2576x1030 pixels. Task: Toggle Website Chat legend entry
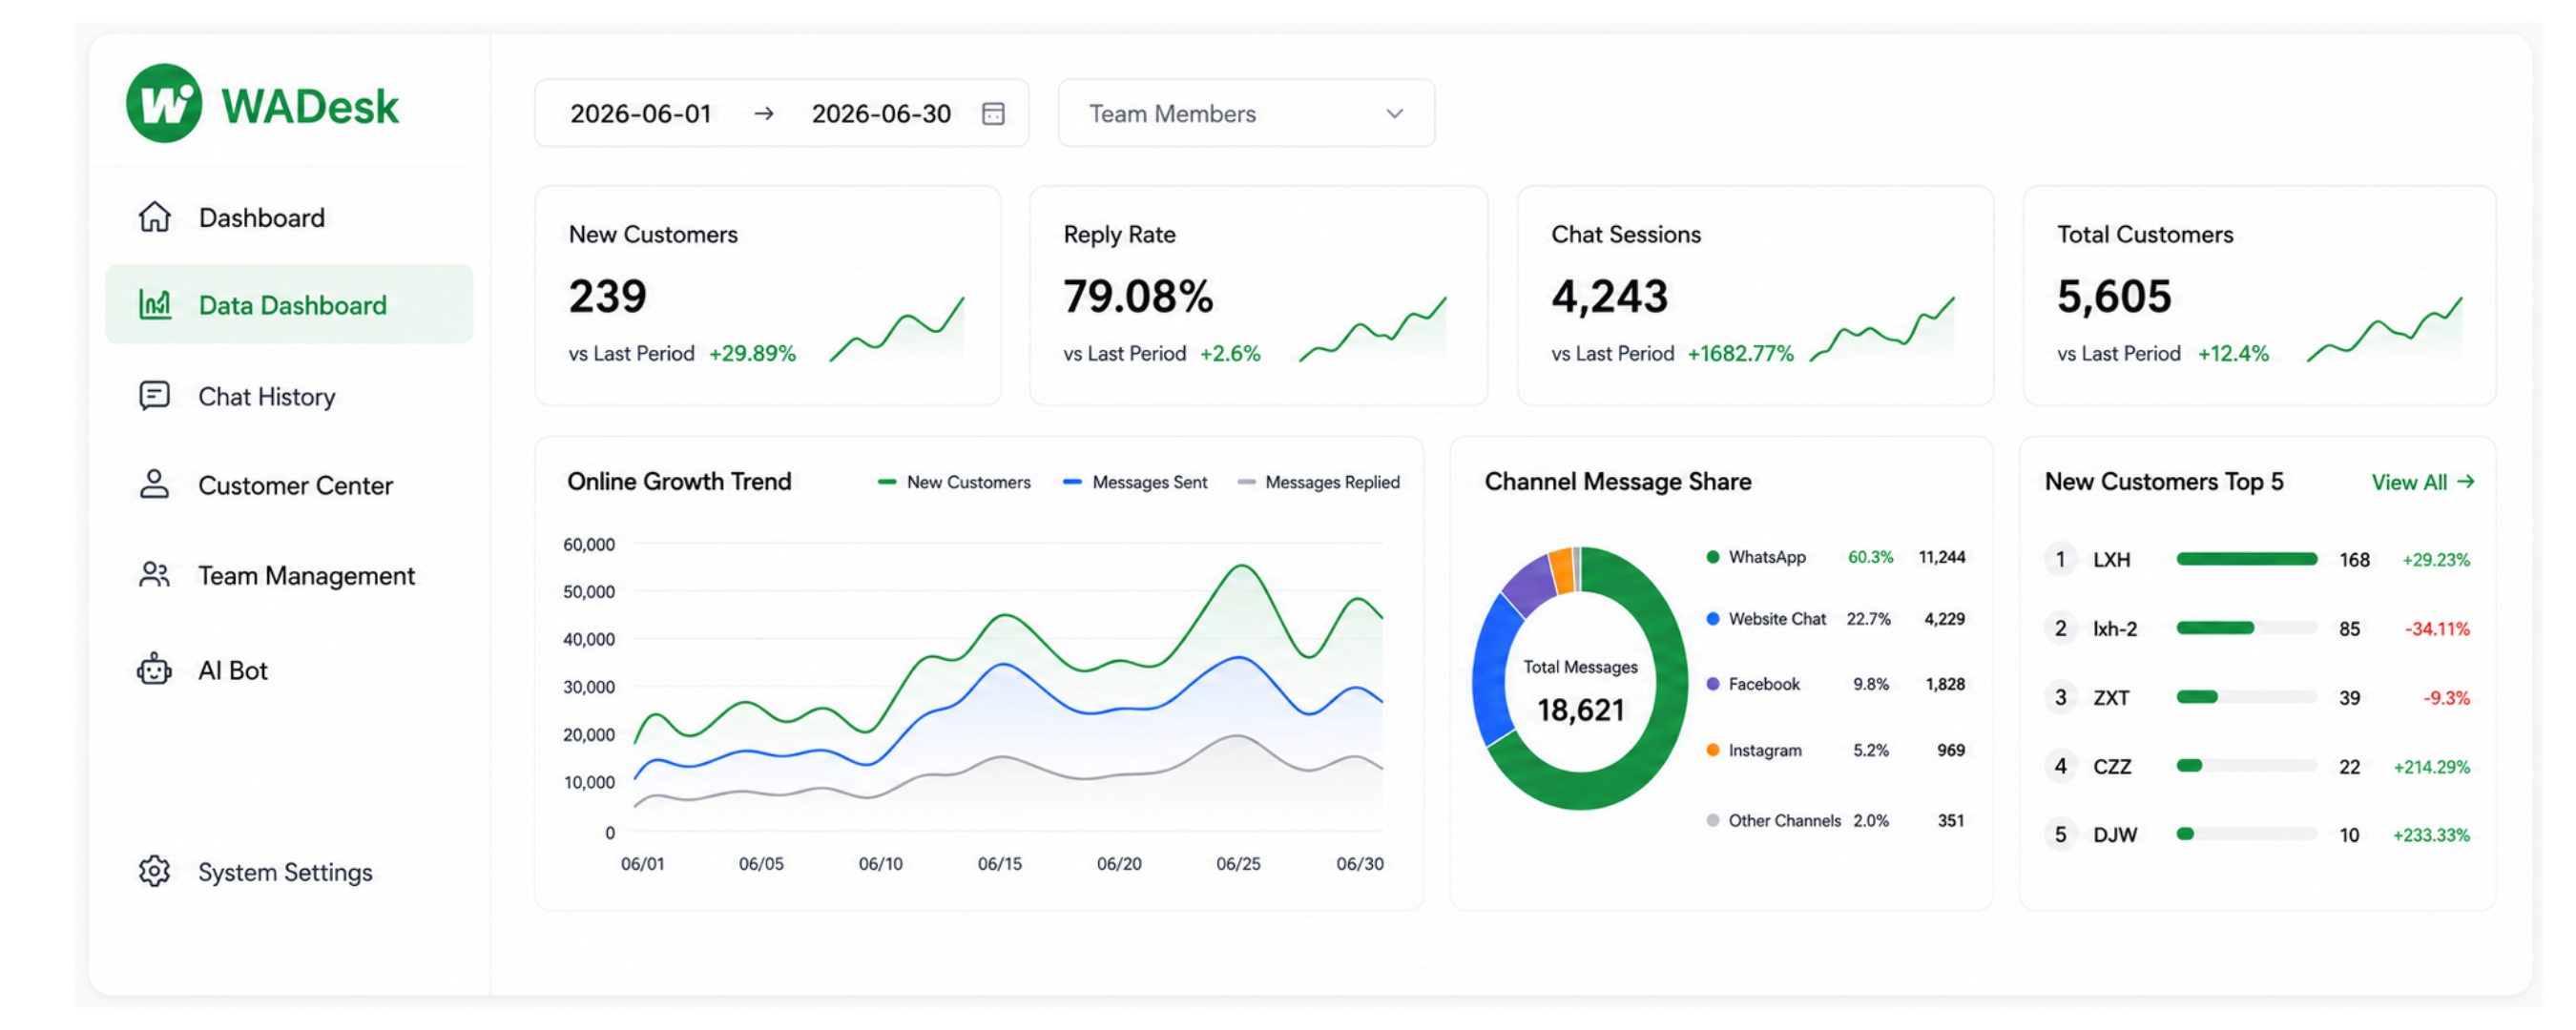click(1766, 619)
